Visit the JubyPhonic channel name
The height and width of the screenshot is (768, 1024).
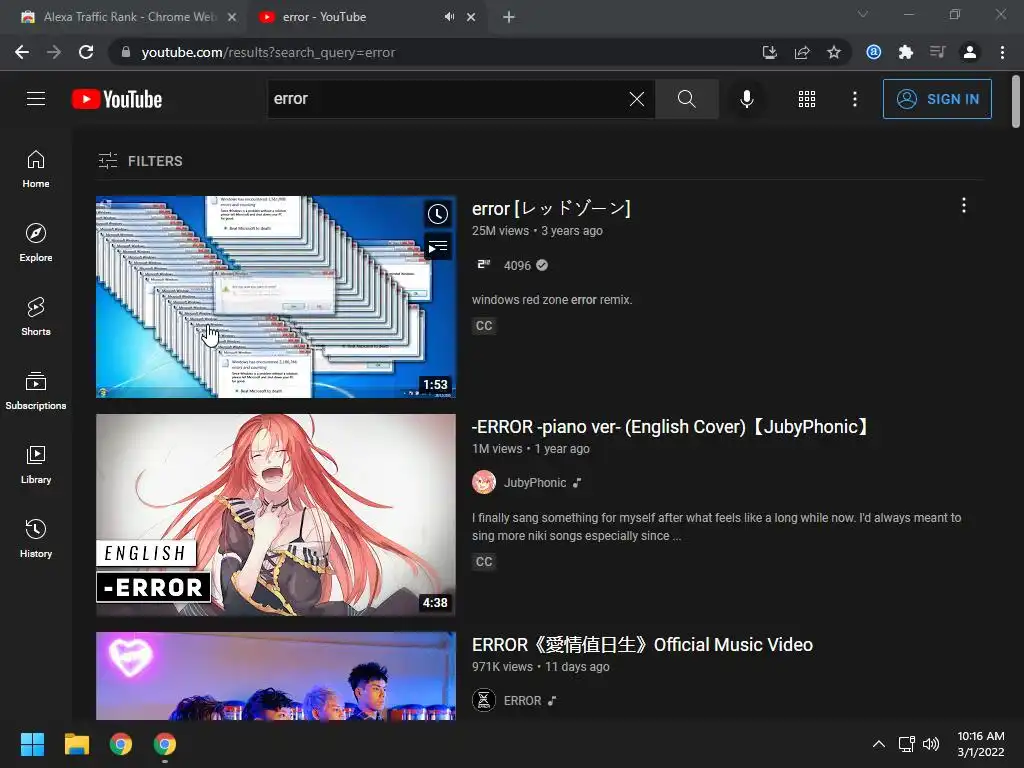[535, 483]
